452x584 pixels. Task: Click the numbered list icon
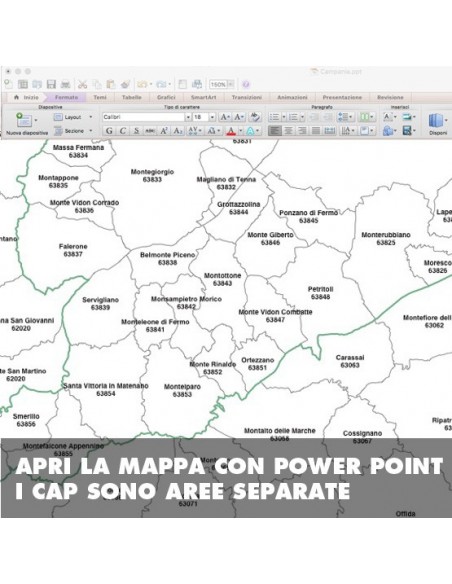click(x=293, y=117)
